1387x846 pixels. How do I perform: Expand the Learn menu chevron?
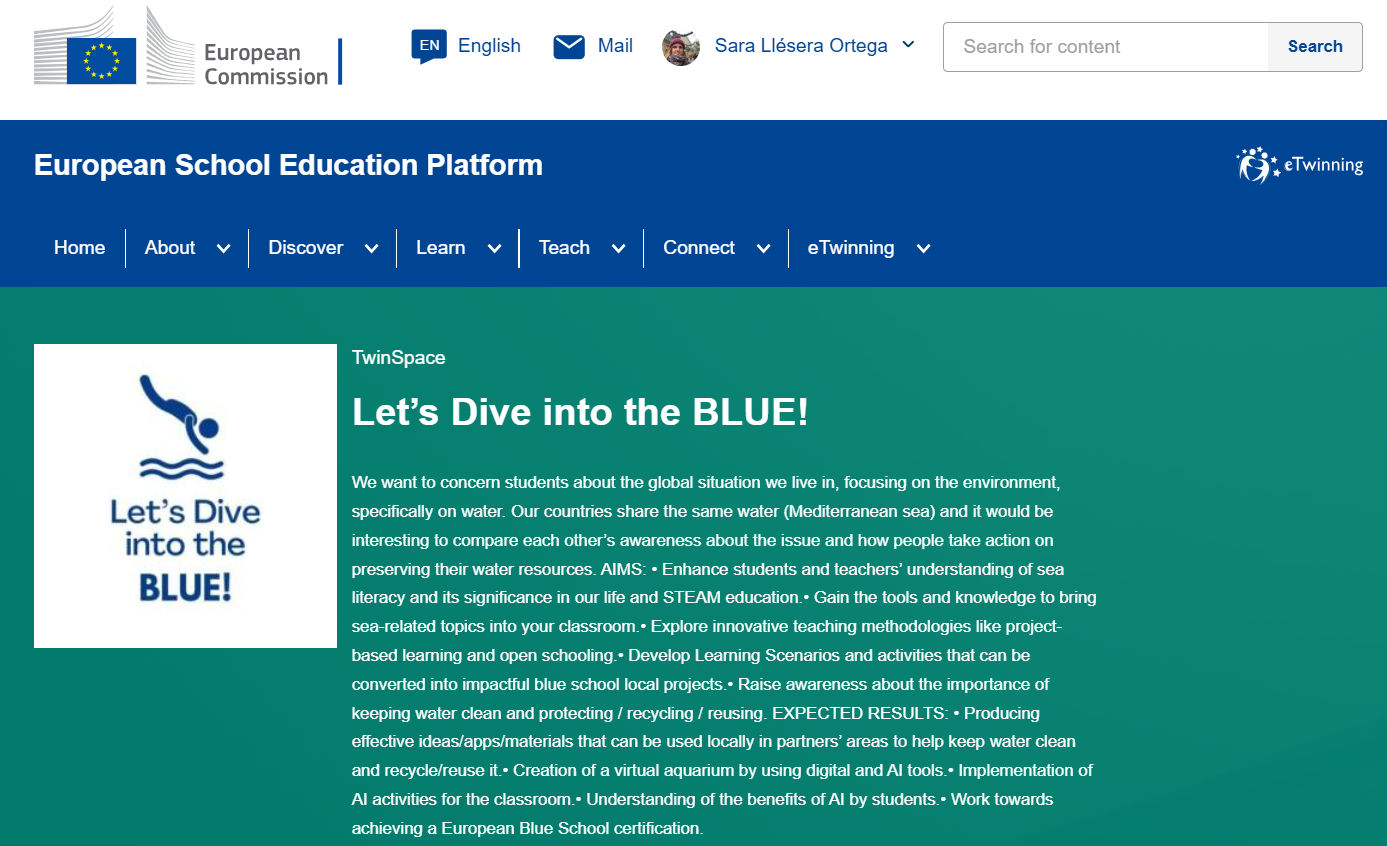coord(494,249)
